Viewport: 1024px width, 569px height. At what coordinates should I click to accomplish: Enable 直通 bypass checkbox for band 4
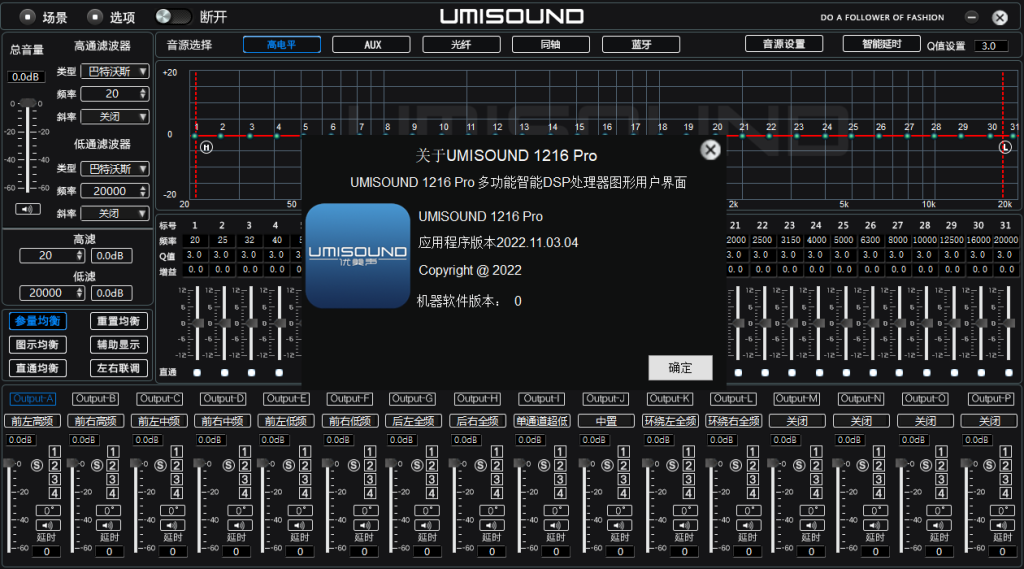coord(279,372)
